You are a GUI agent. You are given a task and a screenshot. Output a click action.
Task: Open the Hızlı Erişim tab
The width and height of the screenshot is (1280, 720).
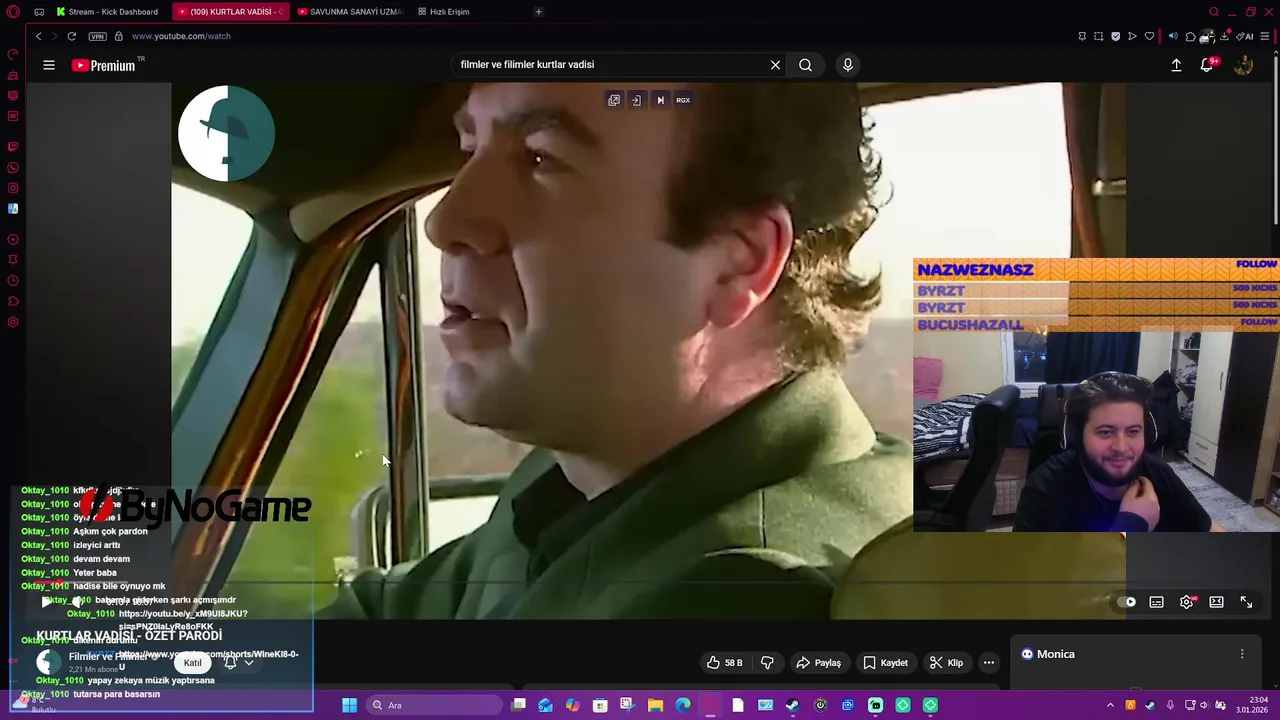[443, 12]
